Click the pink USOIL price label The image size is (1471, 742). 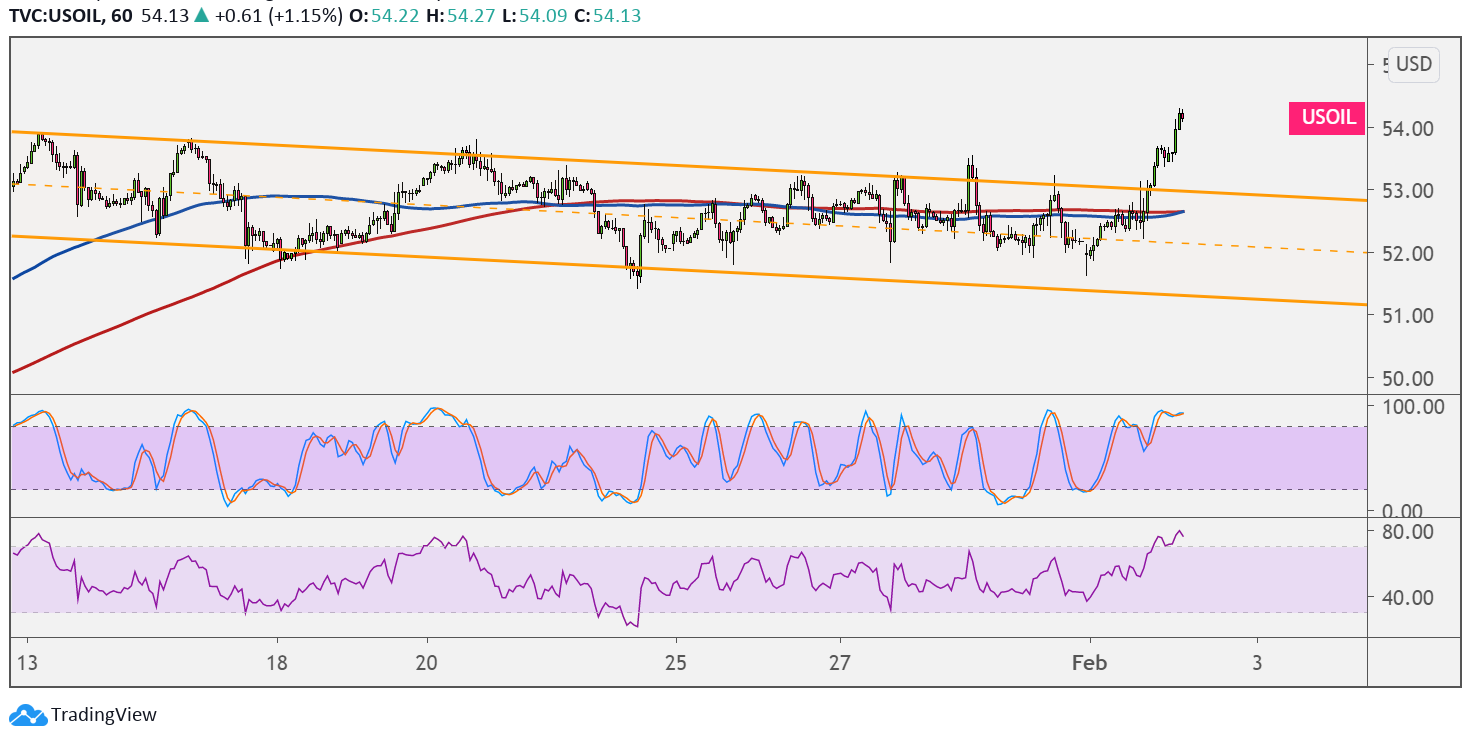1327,118
